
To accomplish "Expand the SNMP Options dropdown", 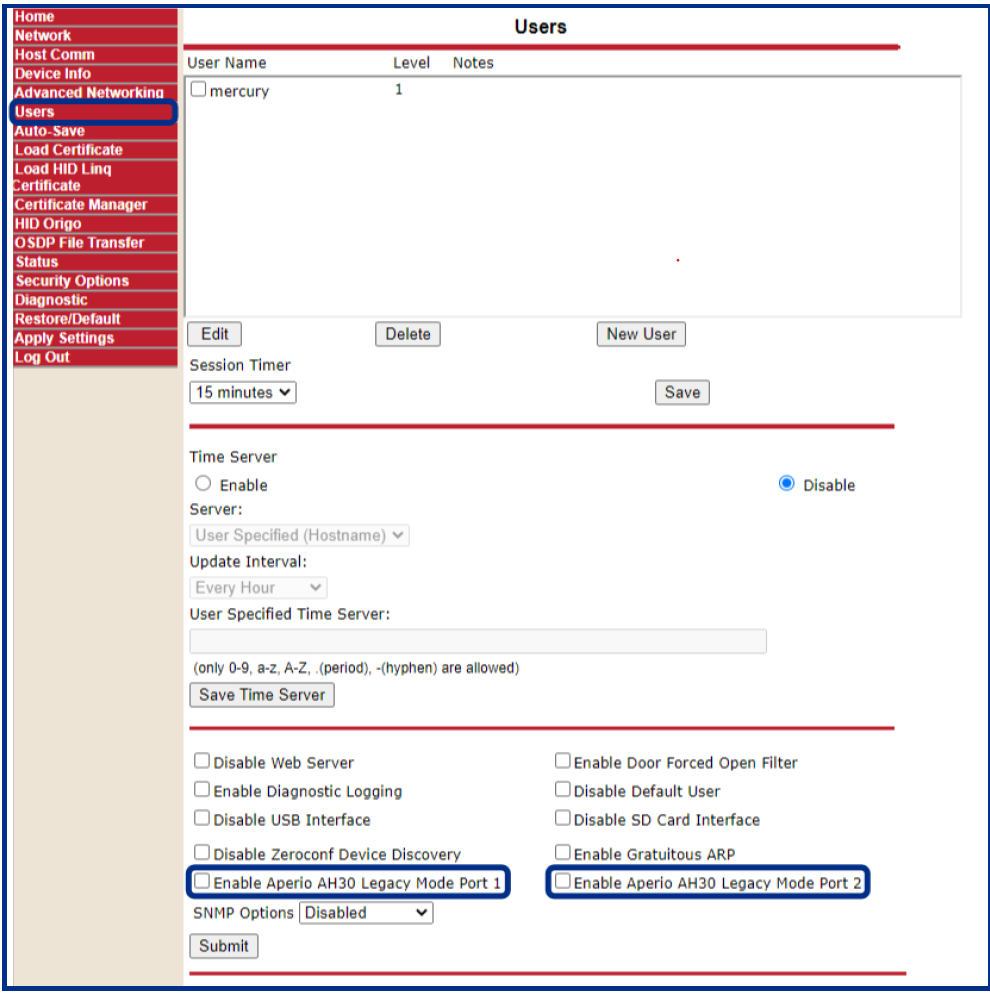I will [366, 913].
